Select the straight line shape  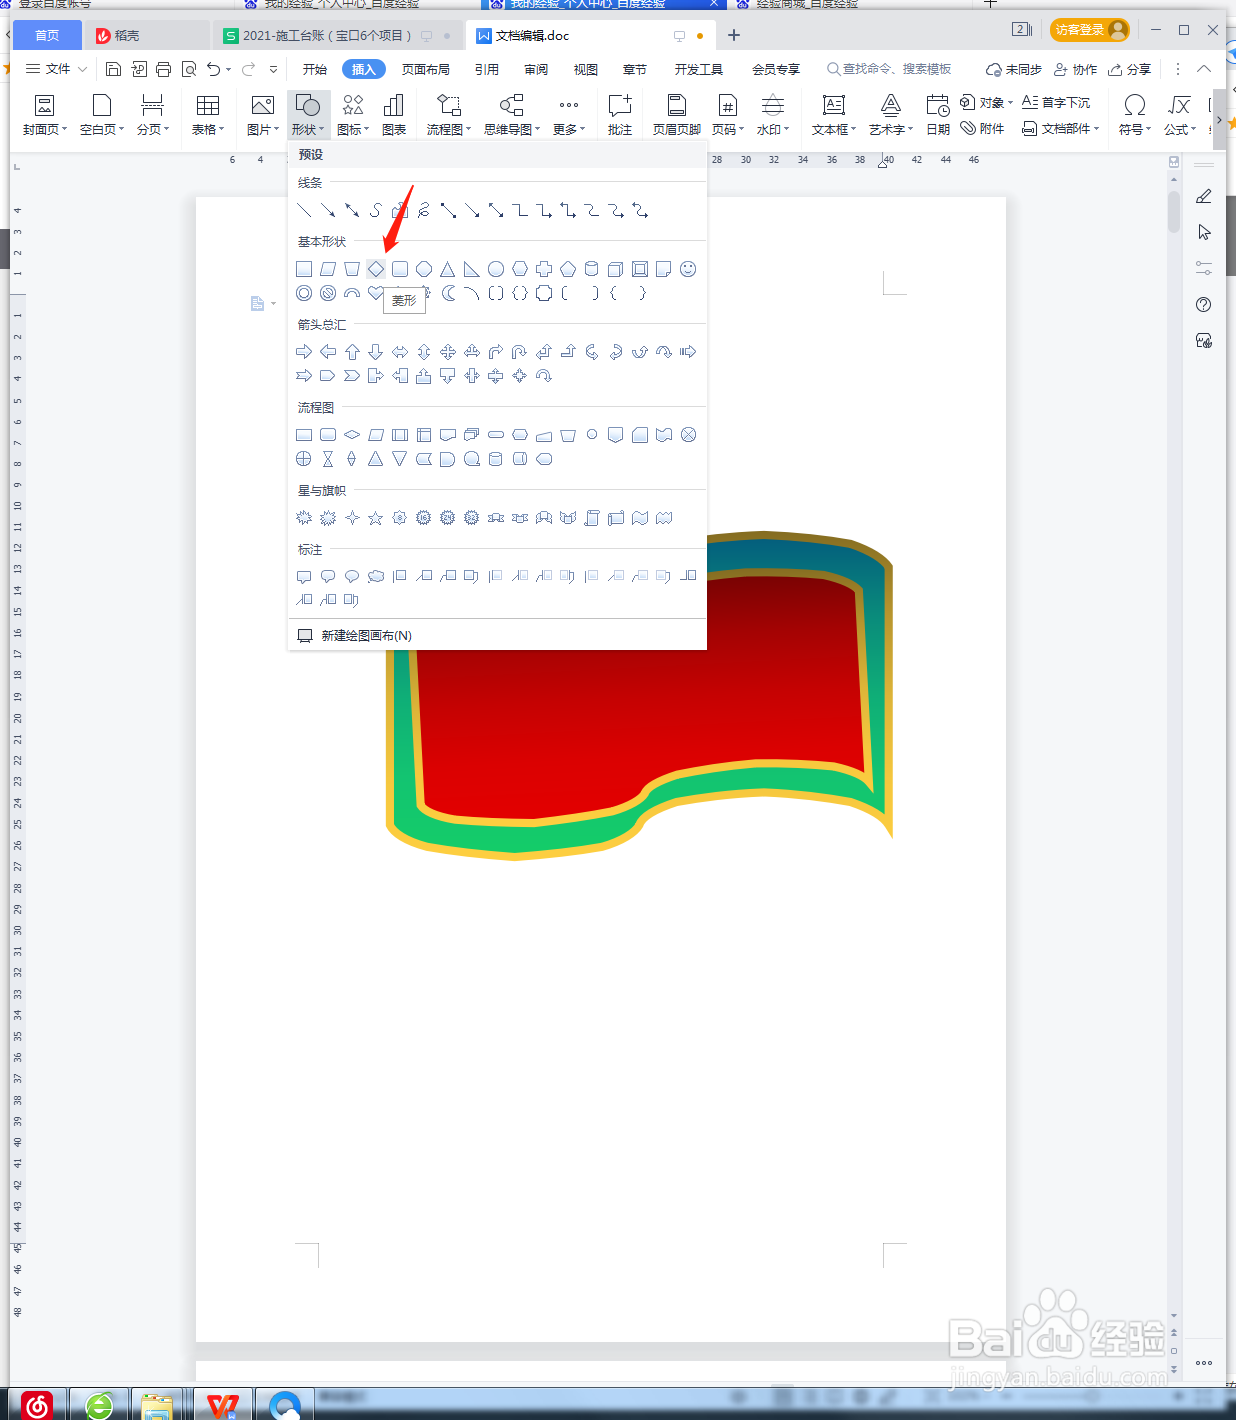[304, 210]
